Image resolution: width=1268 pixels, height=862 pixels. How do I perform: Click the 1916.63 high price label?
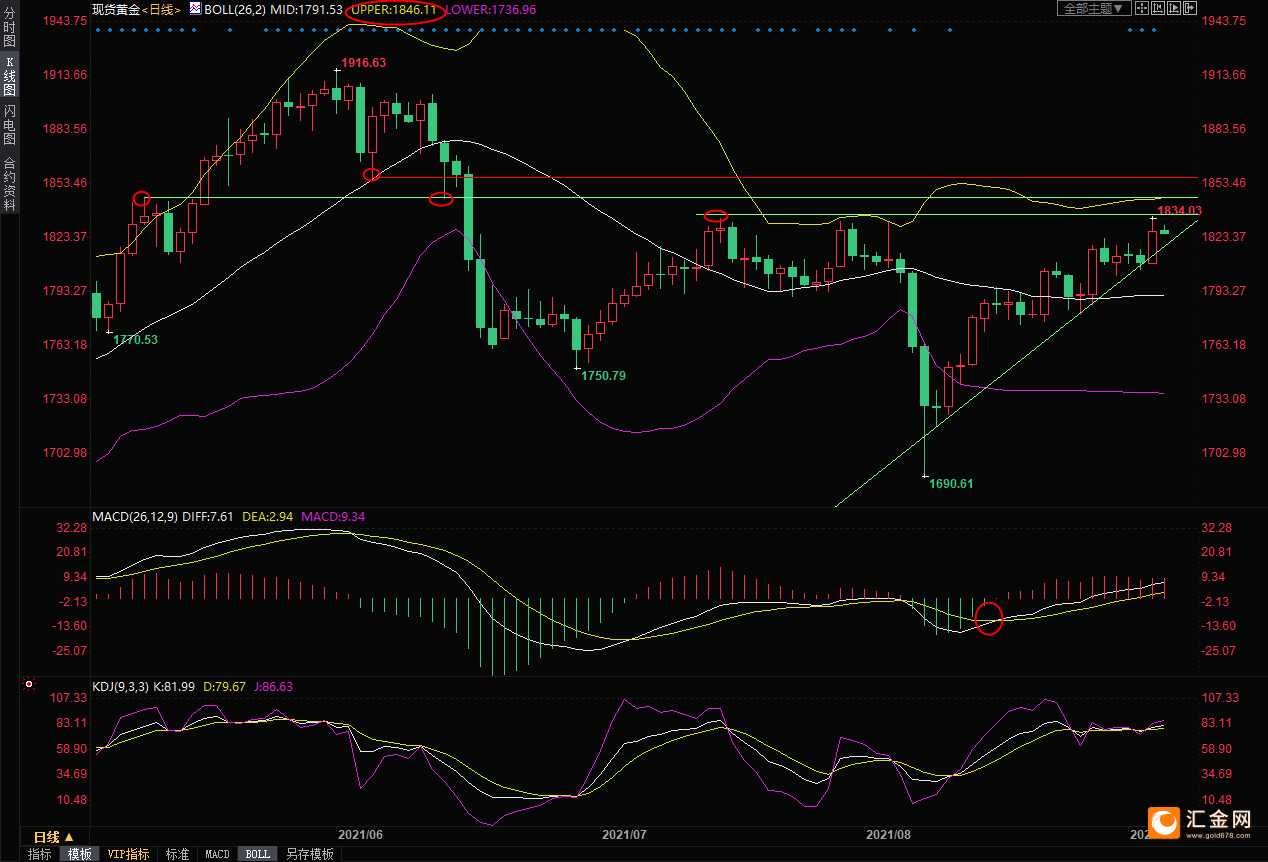[x=363, y=63]
